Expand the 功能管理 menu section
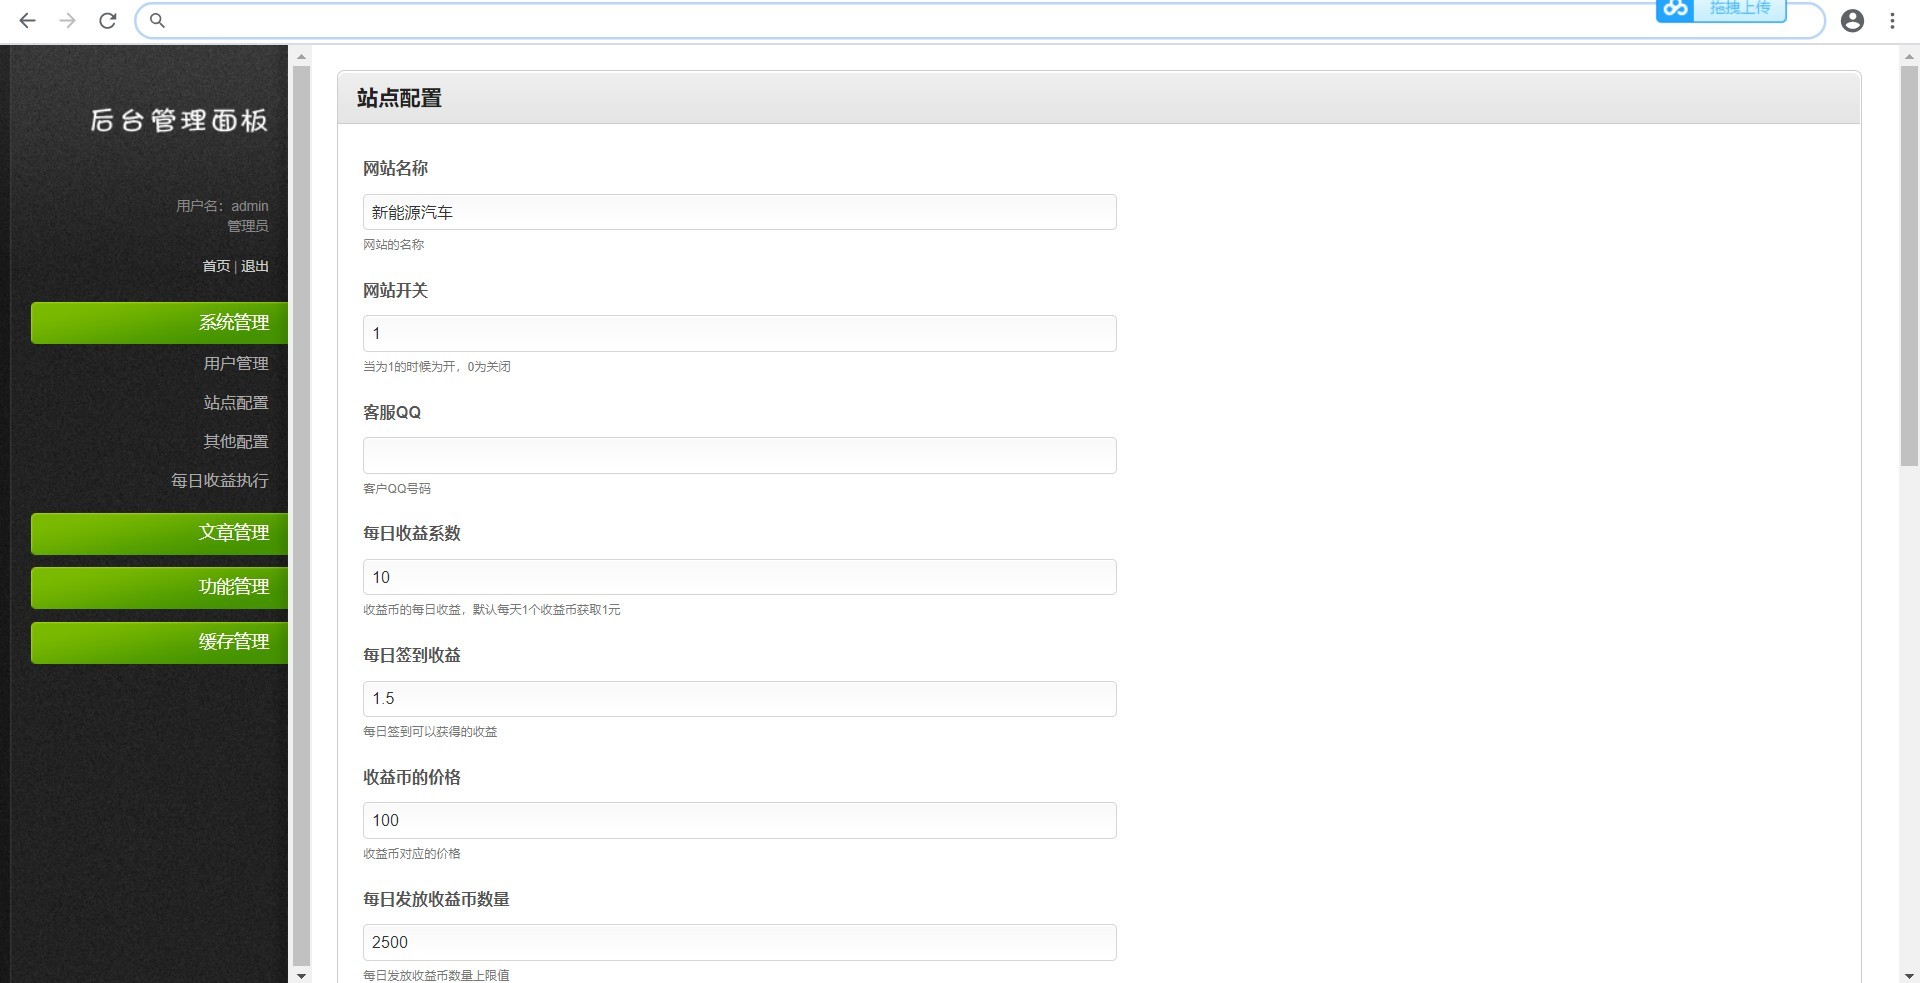The width and height of the screenshot is (1920, 983). click(x=160, y=587)
